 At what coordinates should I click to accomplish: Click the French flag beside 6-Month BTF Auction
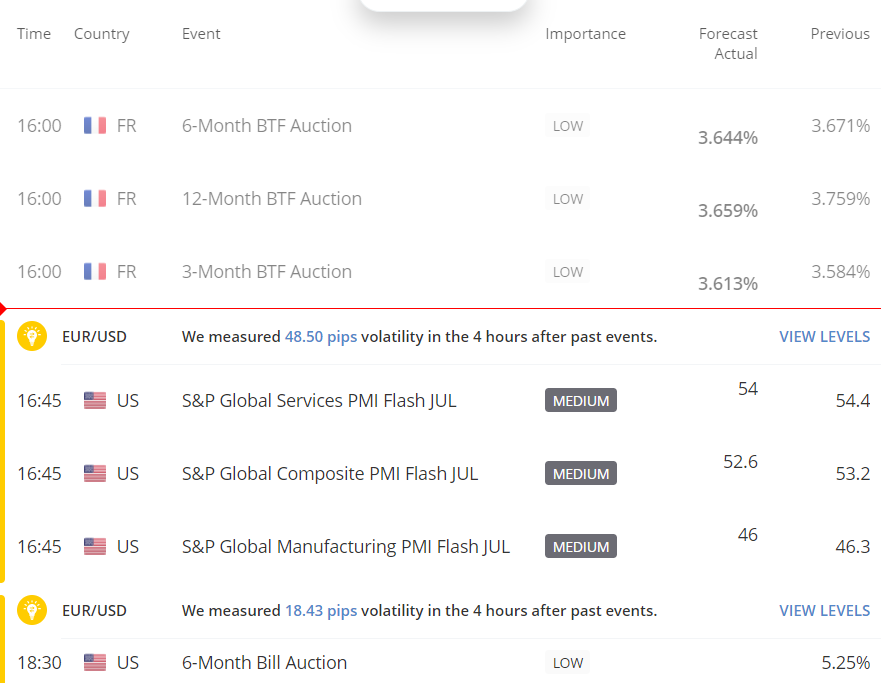click(x=95, y=126)
